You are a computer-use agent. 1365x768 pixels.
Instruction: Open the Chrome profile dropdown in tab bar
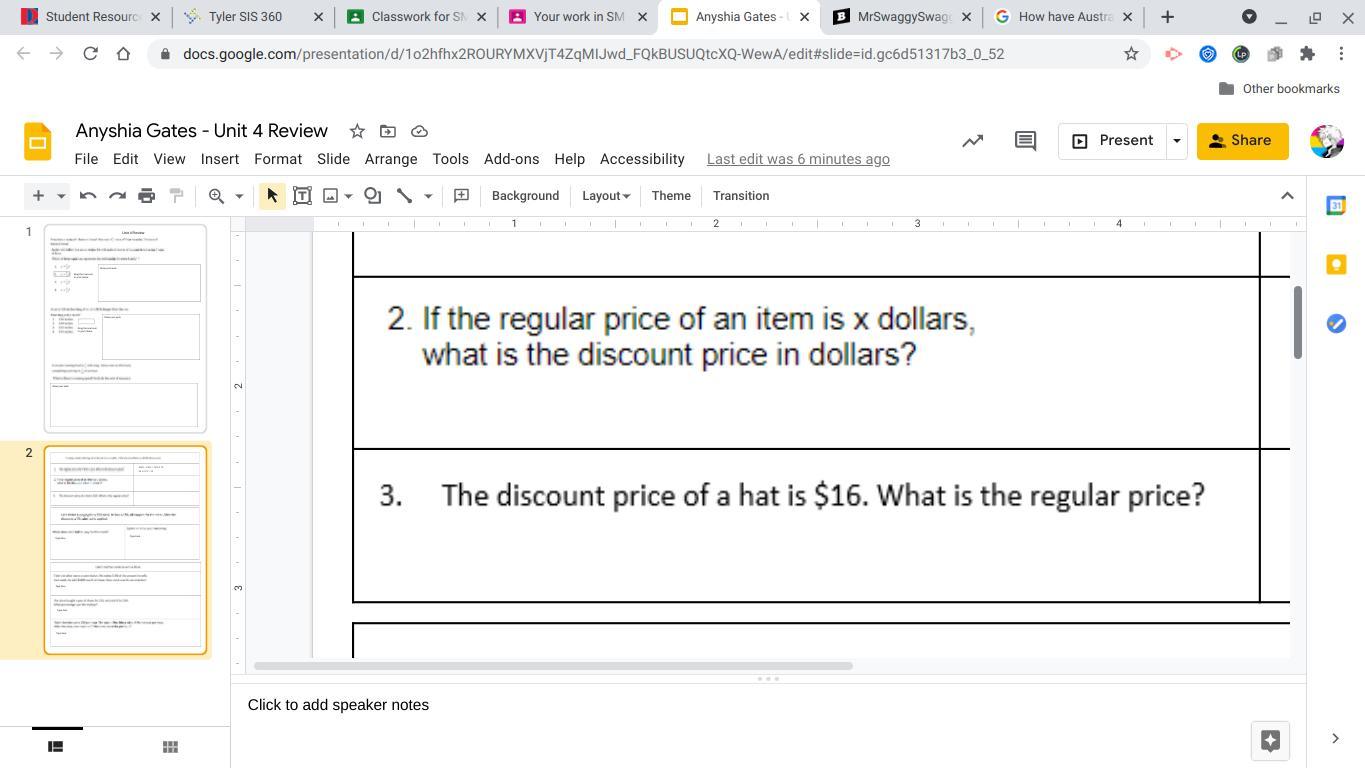click(x=1249, y=17)
